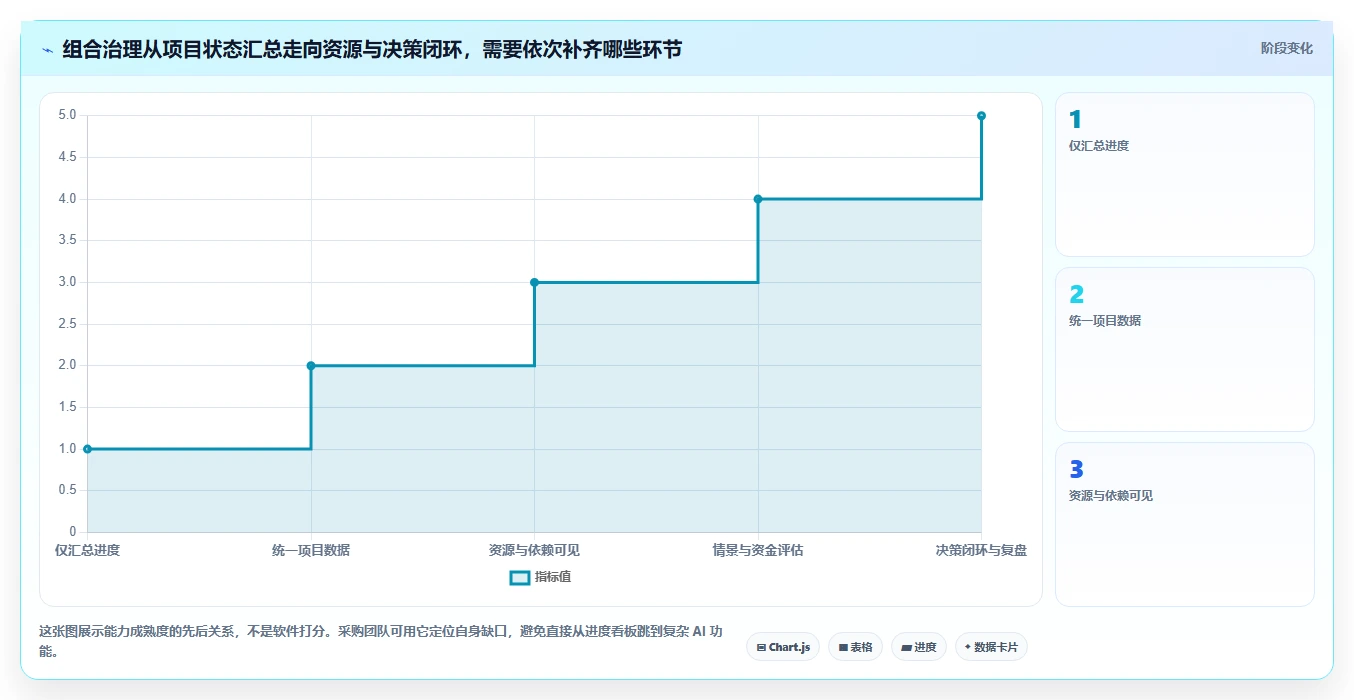Open card 1 仅汇总进度
1354x700 pixels.
pyautogui.click(x=1184, y=174)
